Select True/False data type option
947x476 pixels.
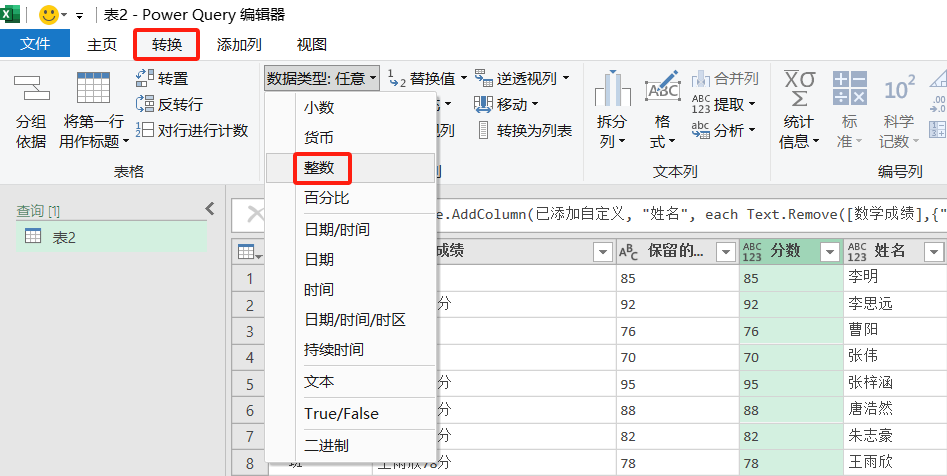point(350,414)
